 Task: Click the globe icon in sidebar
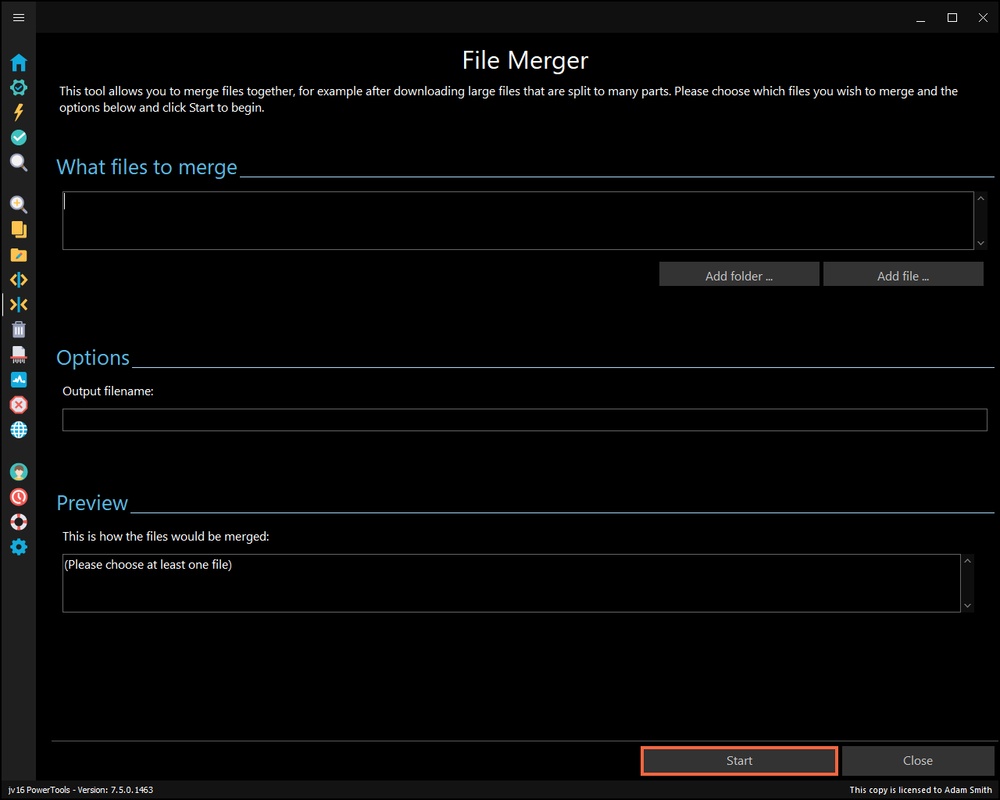pos(18,430)
